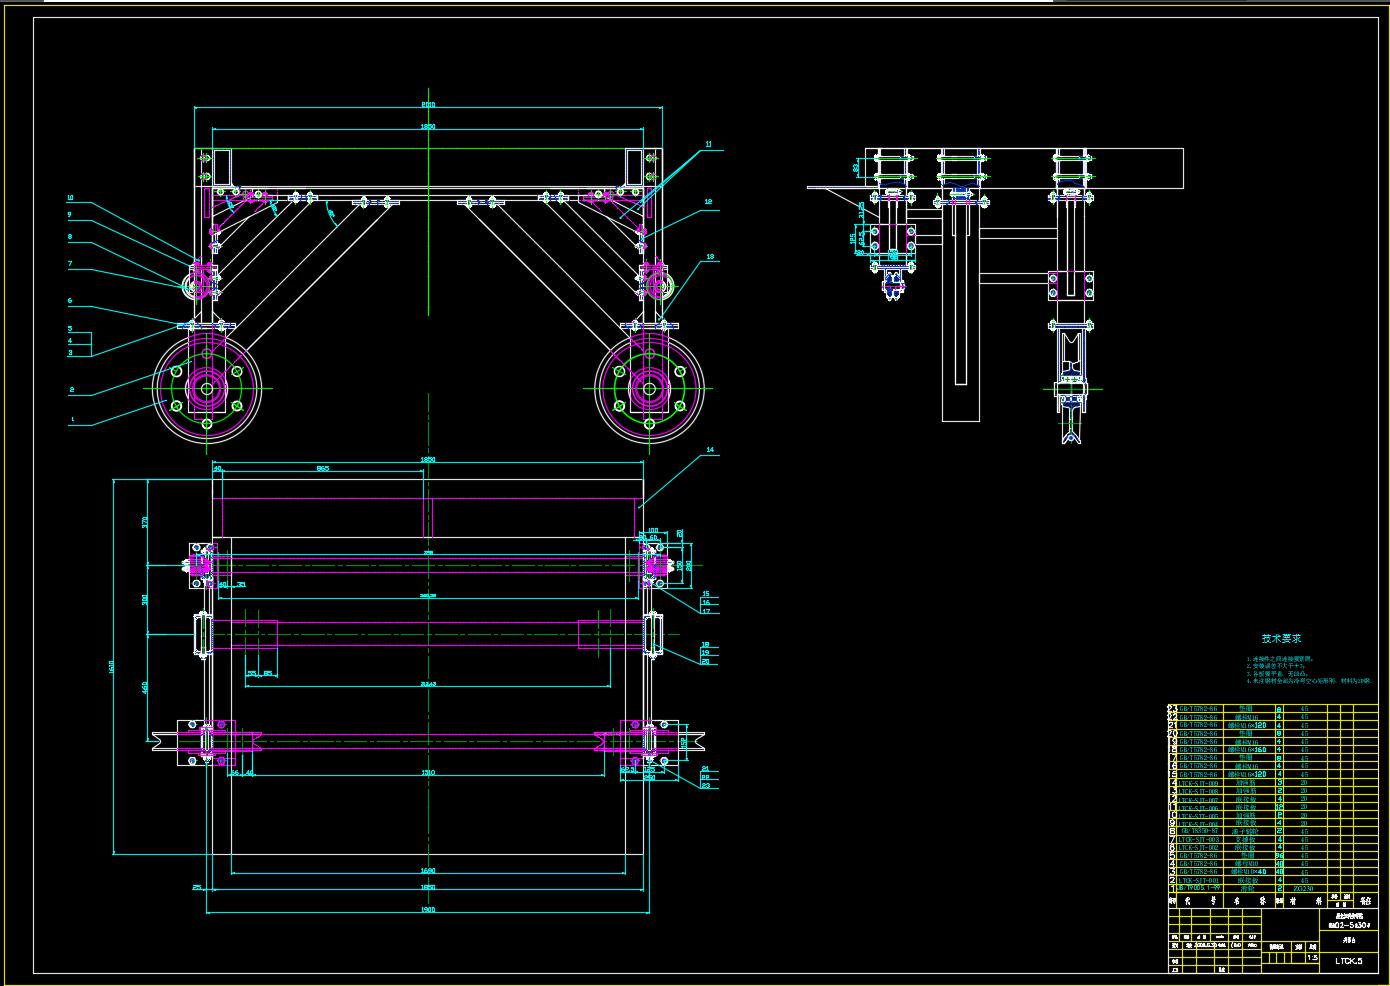
Task: Click parts list row 23 item number
Action: coord(1172,708)
